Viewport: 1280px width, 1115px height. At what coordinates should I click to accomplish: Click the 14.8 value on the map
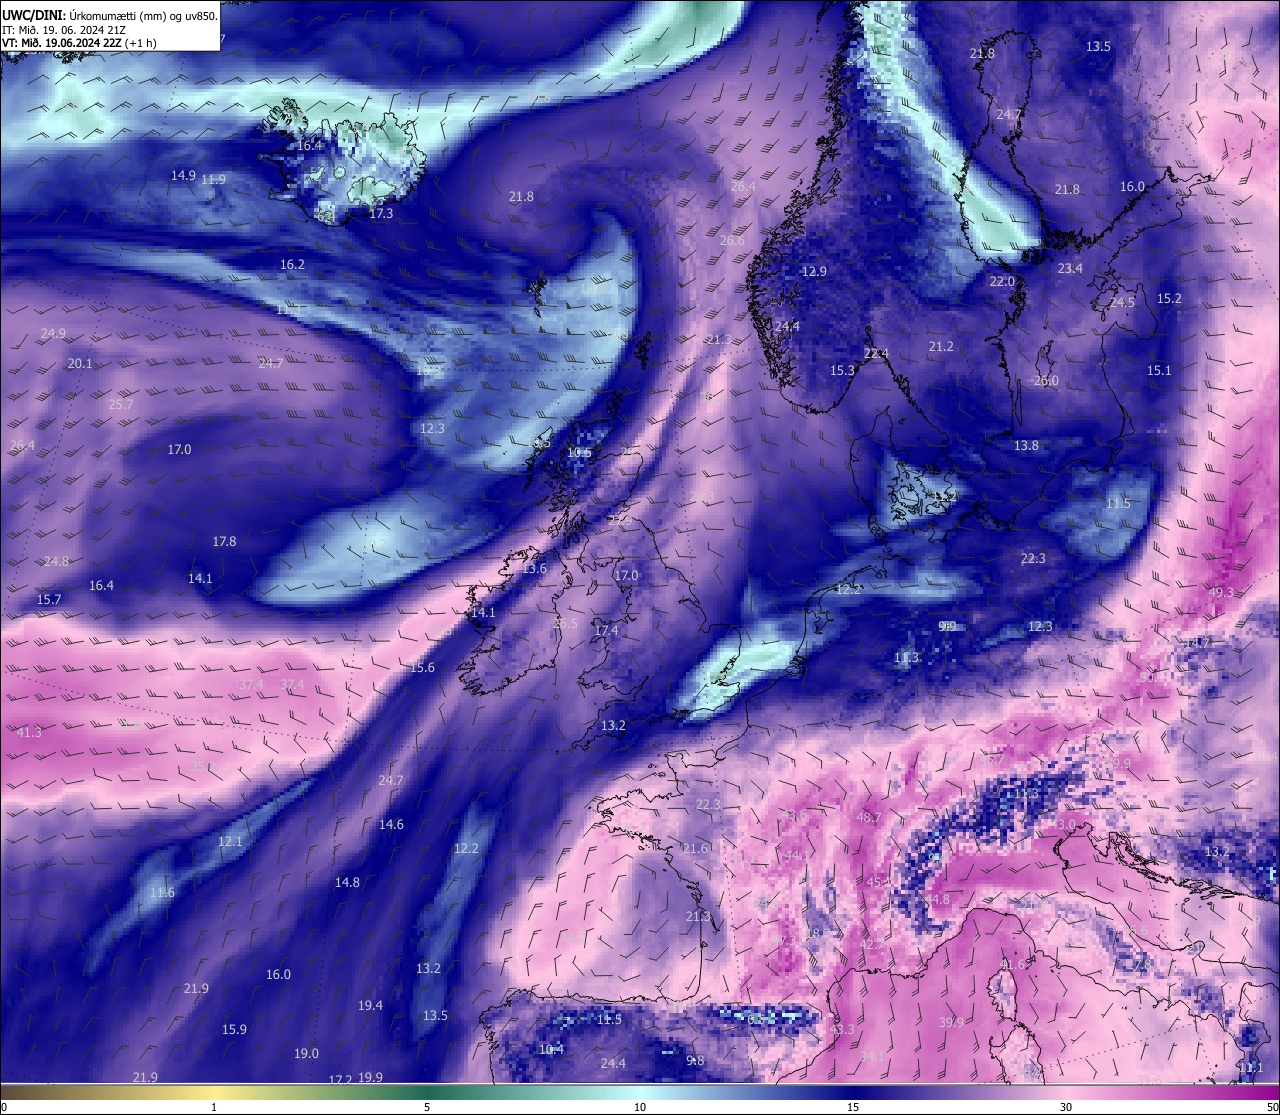coord(347,882)
